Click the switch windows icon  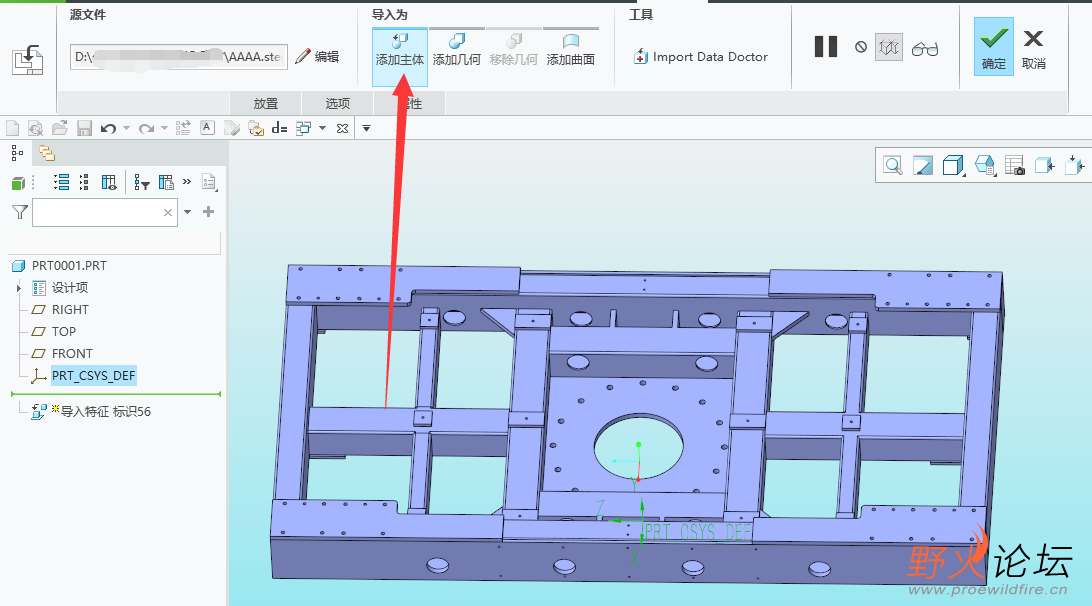304,128
